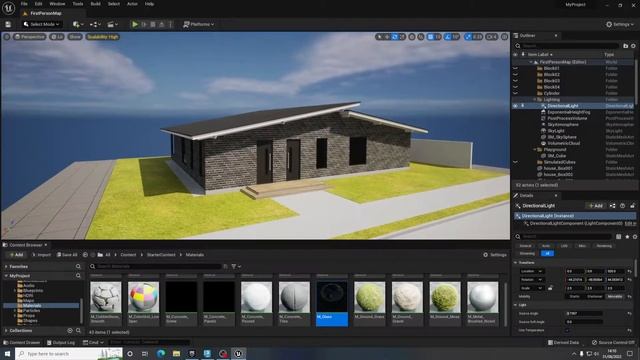Open Microsoft Edge from the taskbar

pyautogui.click(x=161, y=353)
